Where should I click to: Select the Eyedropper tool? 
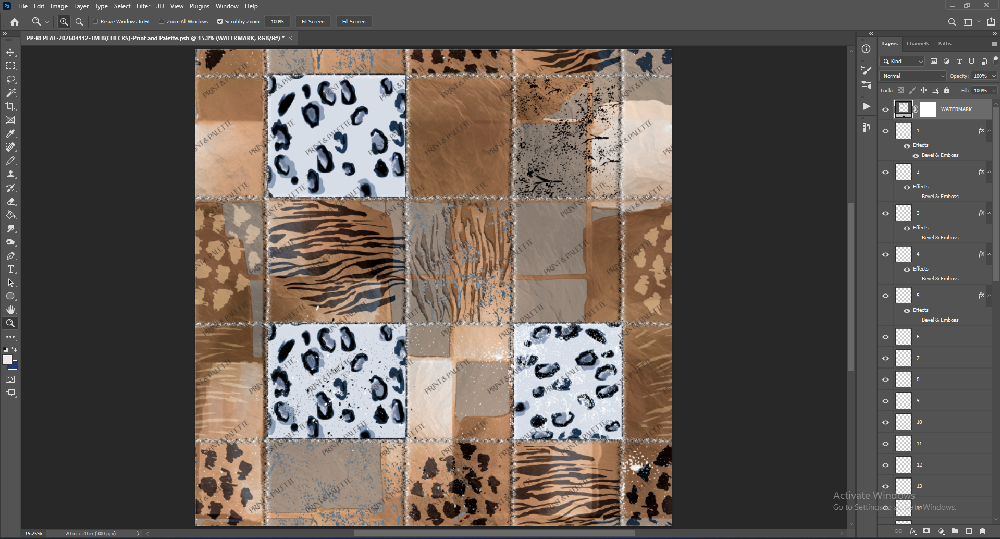[10, 133]
